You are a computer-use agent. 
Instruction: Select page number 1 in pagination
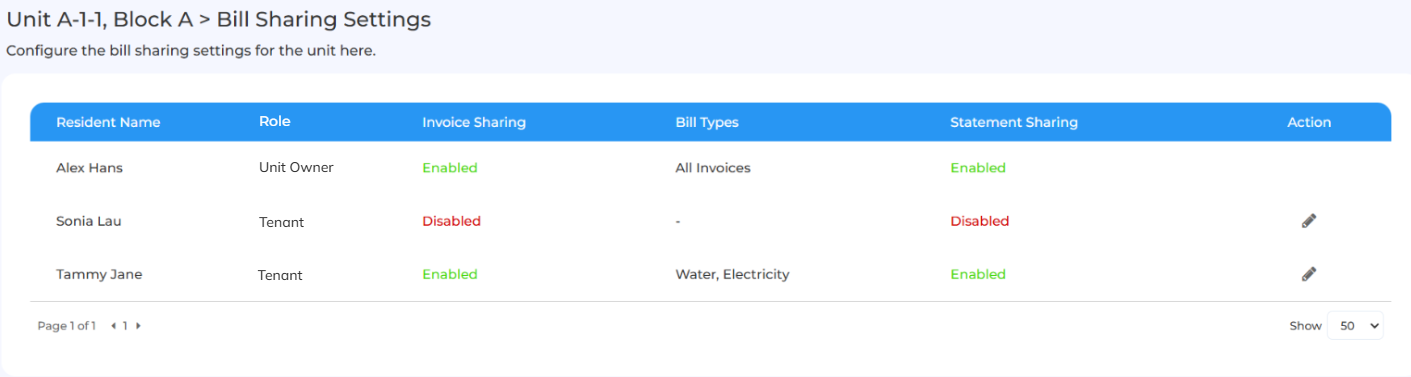click(x=126, y=326)
